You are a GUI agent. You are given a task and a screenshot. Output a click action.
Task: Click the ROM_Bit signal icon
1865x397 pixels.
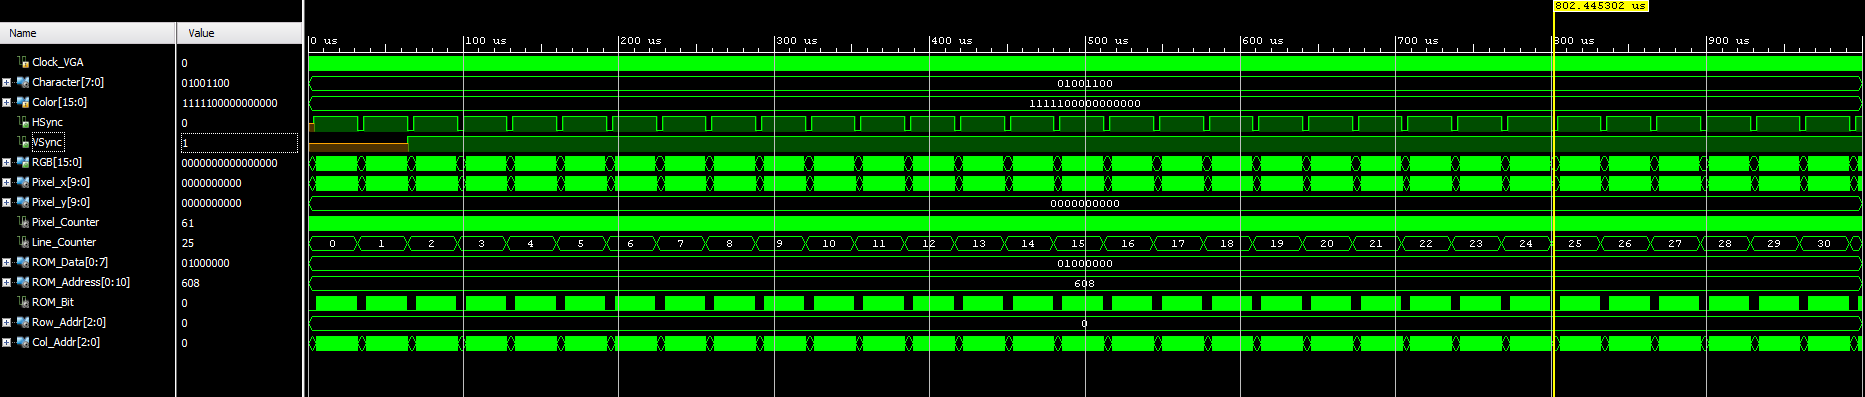pos(23,302)
